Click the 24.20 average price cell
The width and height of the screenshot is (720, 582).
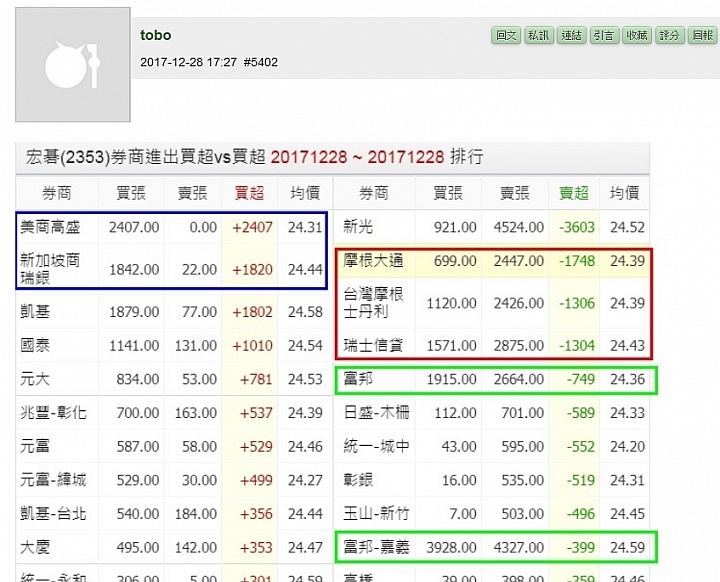[x=627, y=446]
